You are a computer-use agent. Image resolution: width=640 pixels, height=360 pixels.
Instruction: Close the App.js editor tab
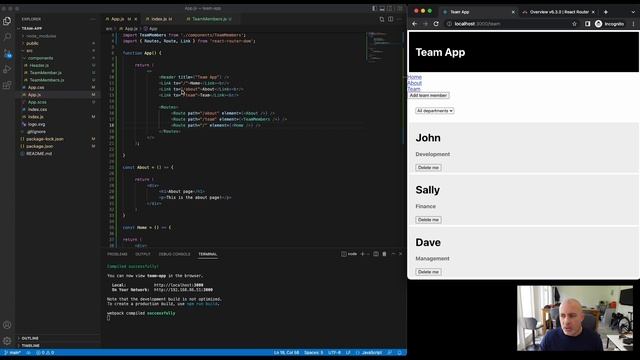(136, 19)
